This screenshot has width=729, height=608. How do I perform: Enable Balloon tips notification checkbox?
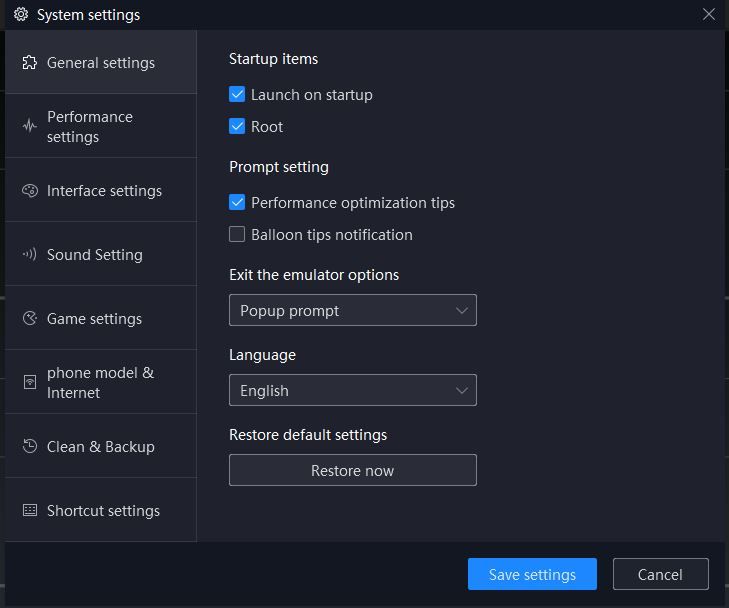click(237, 235)
